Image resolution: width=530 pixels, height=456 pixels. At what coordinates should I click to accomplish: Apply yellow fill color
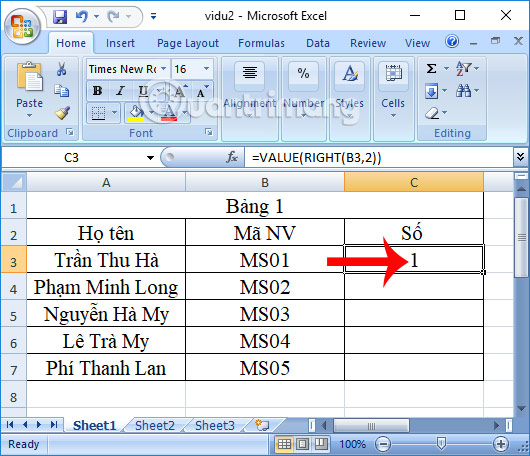point(136,113)
